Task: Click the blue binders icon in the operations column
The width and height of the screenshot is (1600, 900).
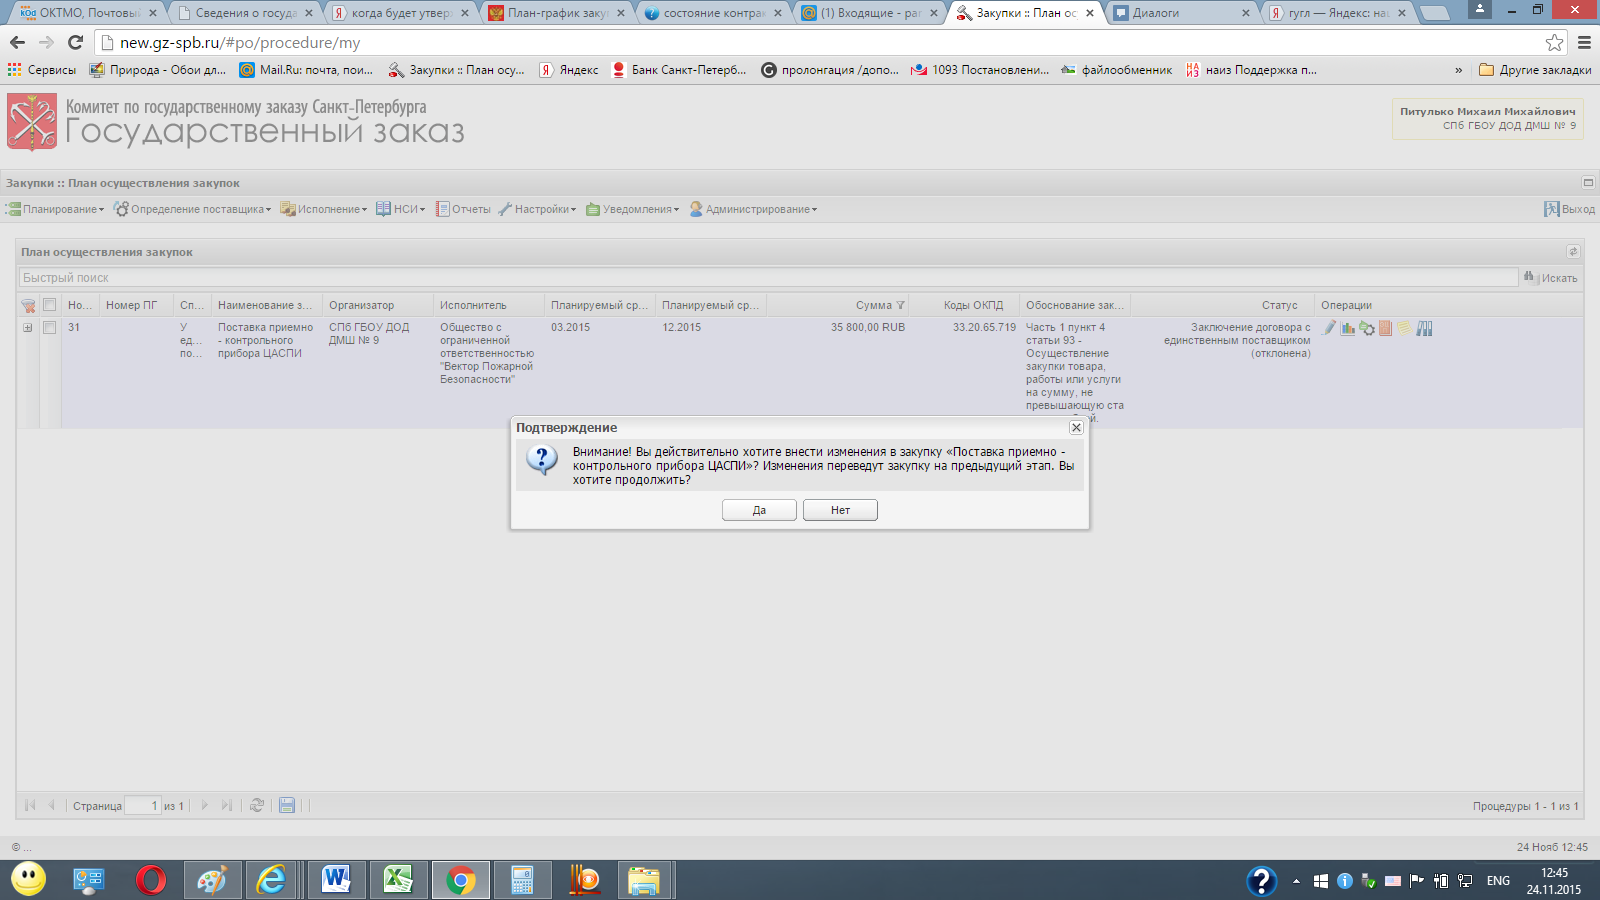Action: coord(1424,328)
